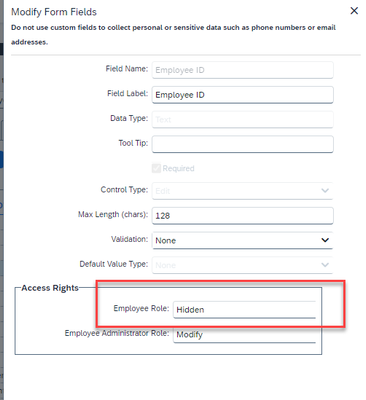The width and height of the screenshot is (366, 400).
Task: Open the Validation dropdown set to None
Action: click(x=243, y=240)
